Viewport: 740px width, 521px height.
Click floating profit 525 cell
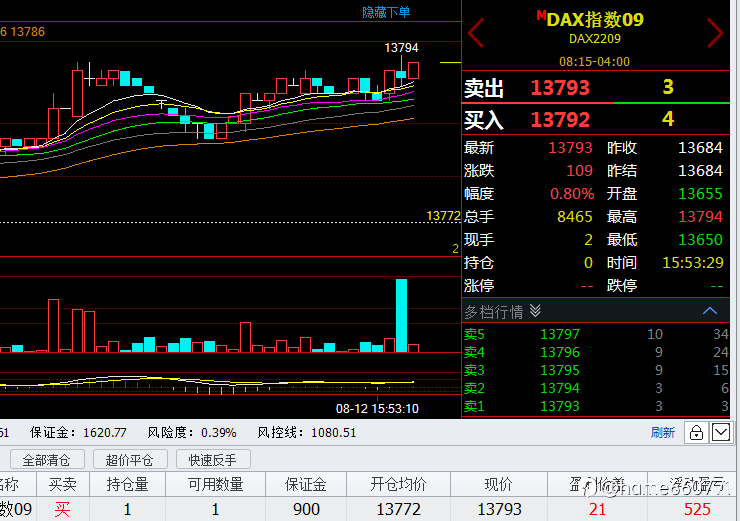click(697, 509)
